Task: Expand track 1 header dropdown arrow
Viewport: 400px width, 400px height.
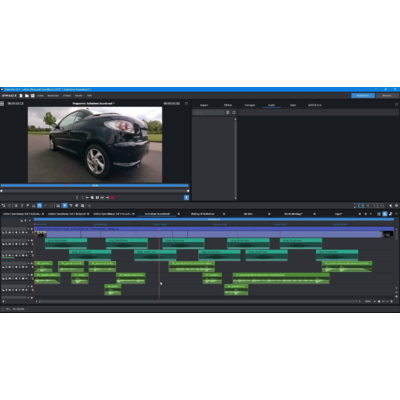Action: pyautogui.click(x=28, y=229)
